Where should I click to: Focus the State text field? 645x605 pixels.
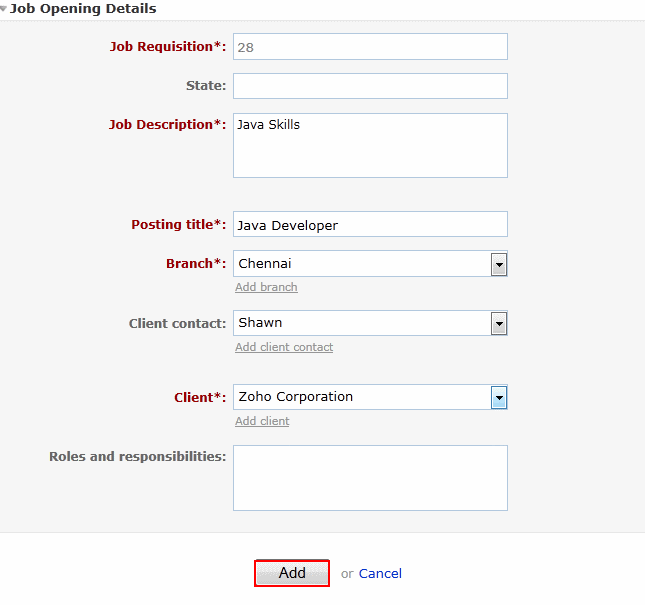tap(370, 86)
